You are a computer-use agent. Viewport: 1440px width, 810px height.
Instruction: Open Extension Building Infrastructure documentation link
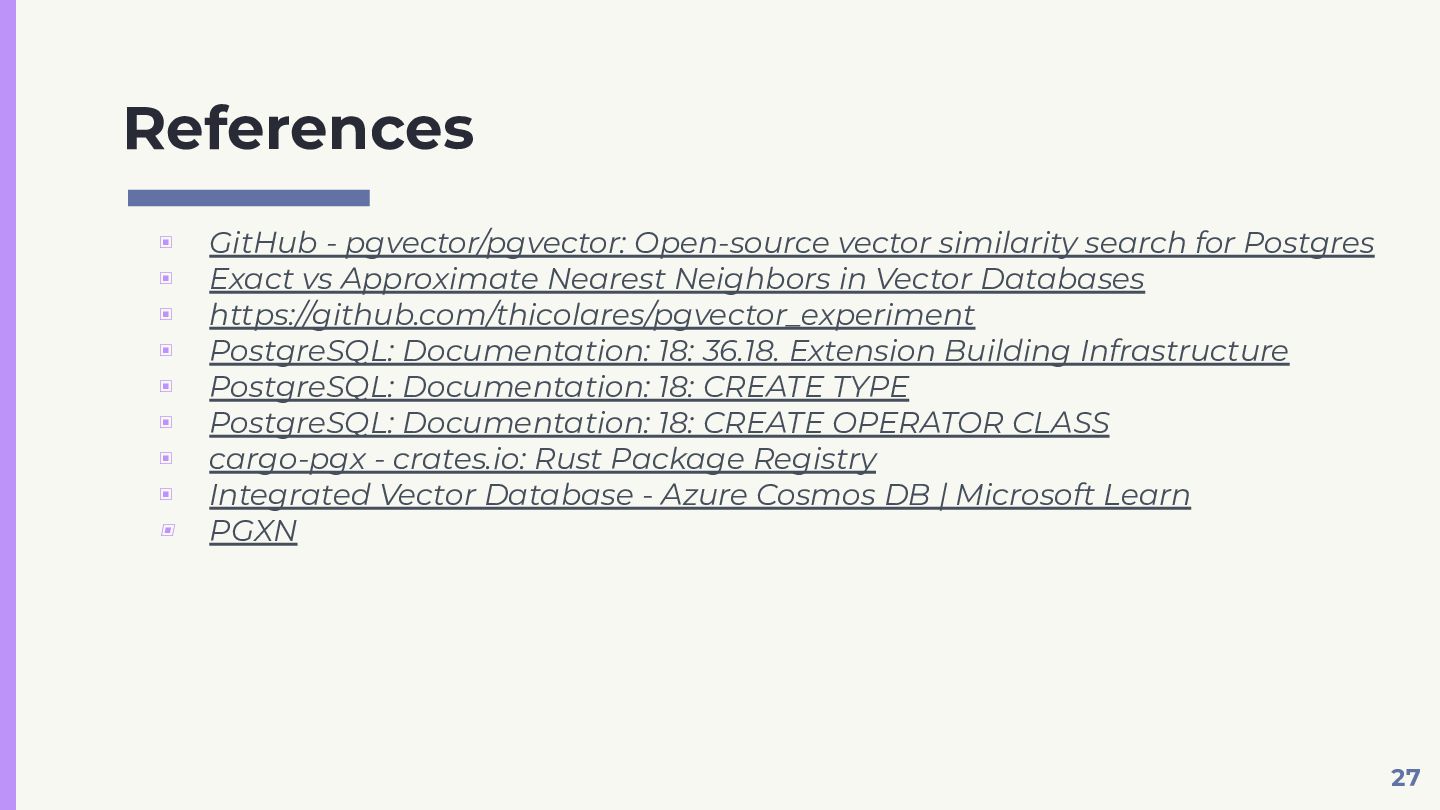pos(748,351)
